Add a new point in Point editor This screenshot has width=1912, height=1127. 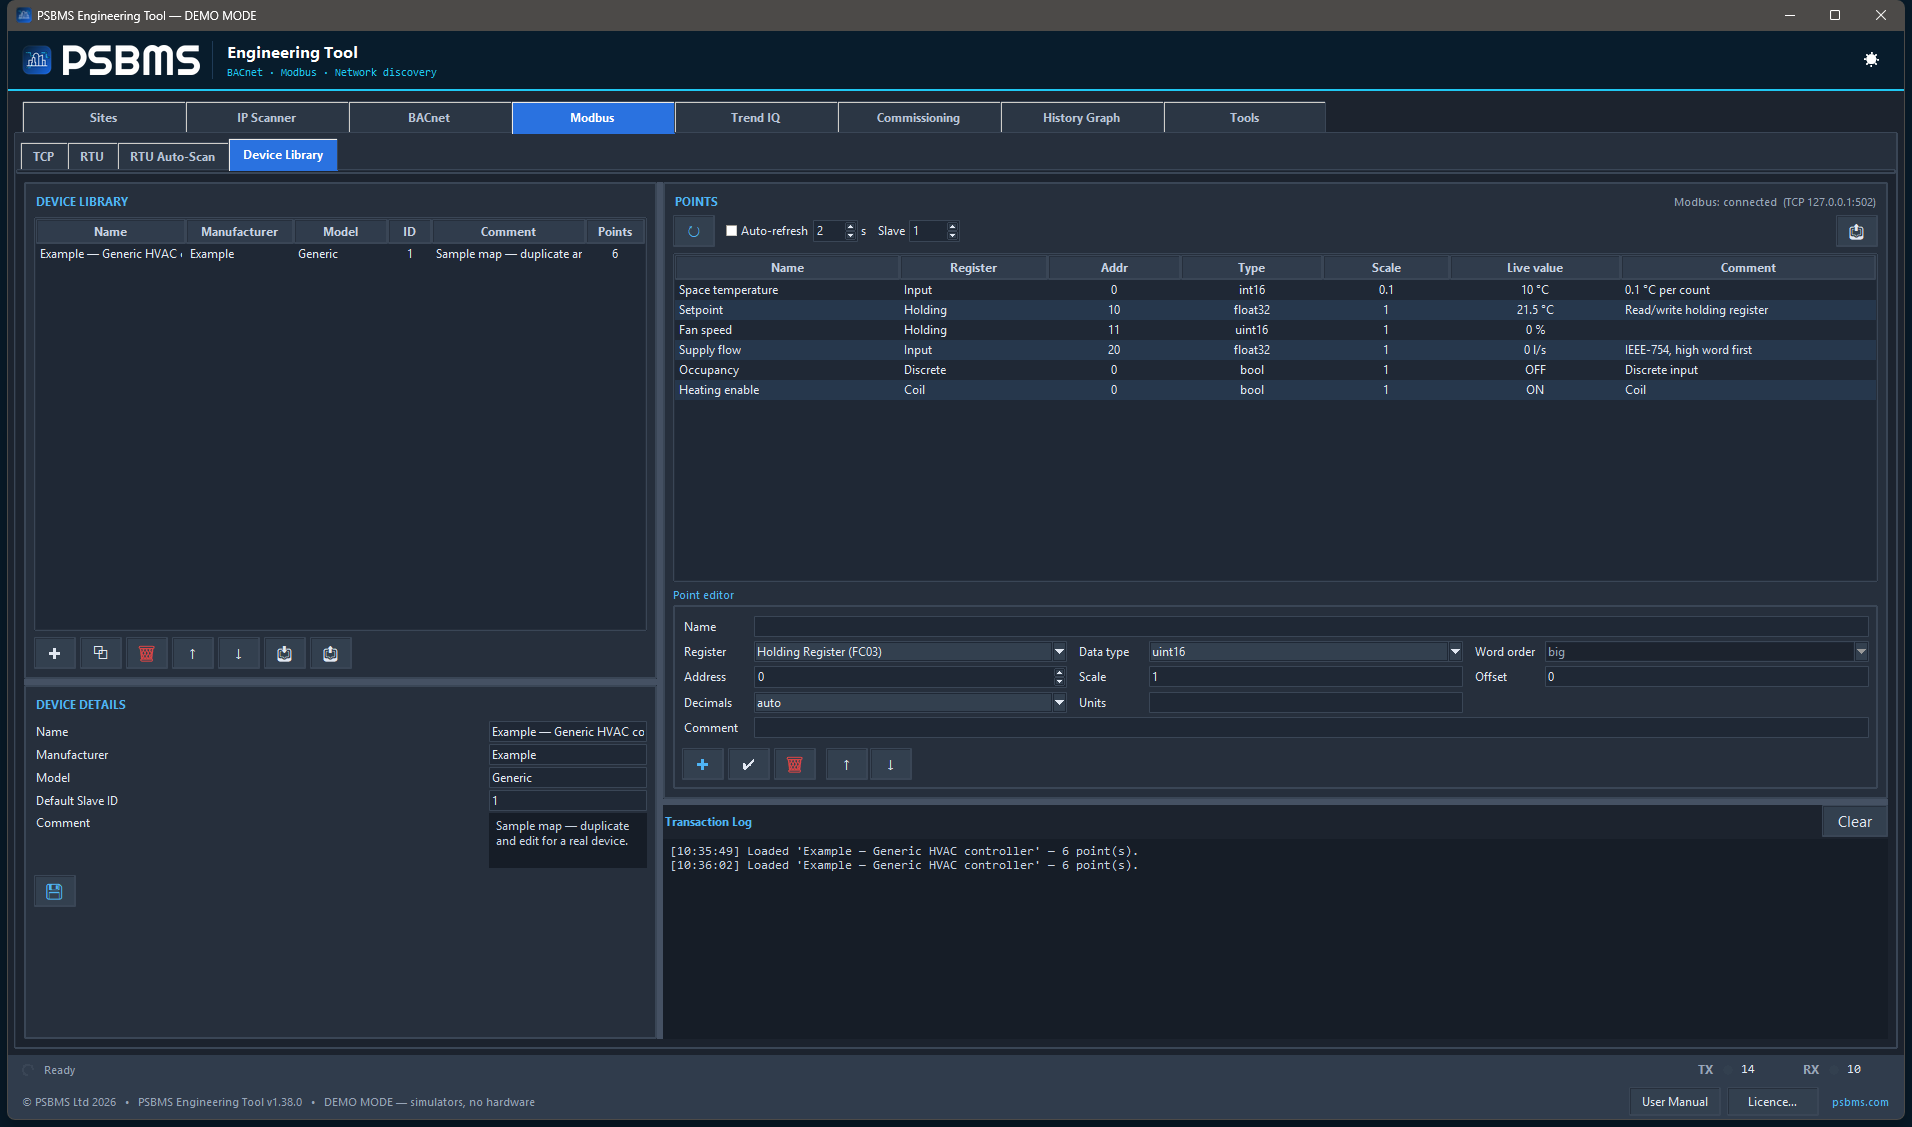(703, 764)
